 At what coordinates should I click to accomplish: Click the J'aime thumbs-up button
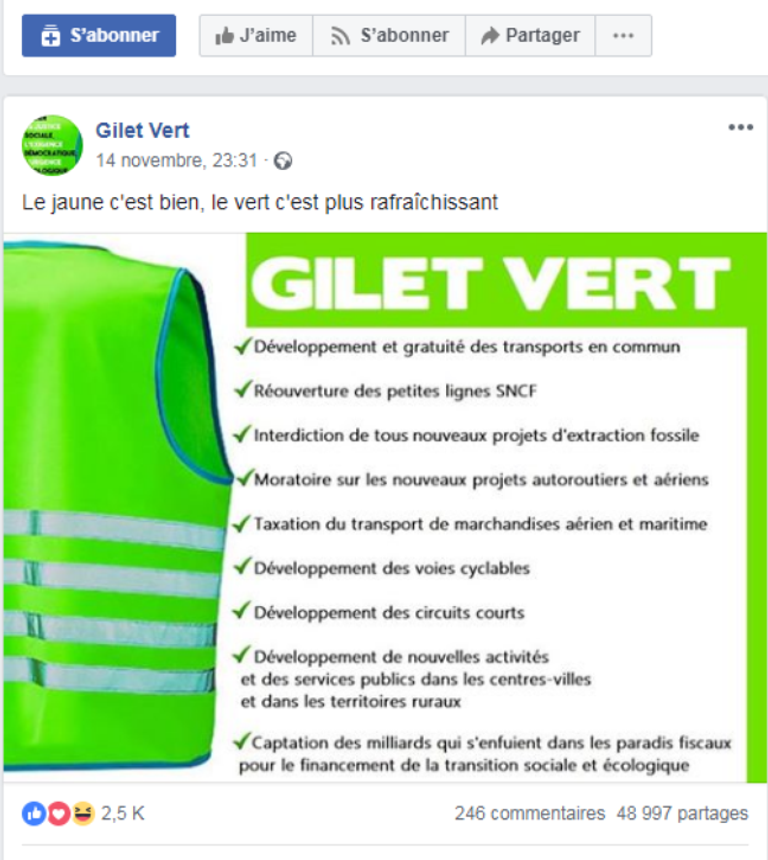pos(256,36)
